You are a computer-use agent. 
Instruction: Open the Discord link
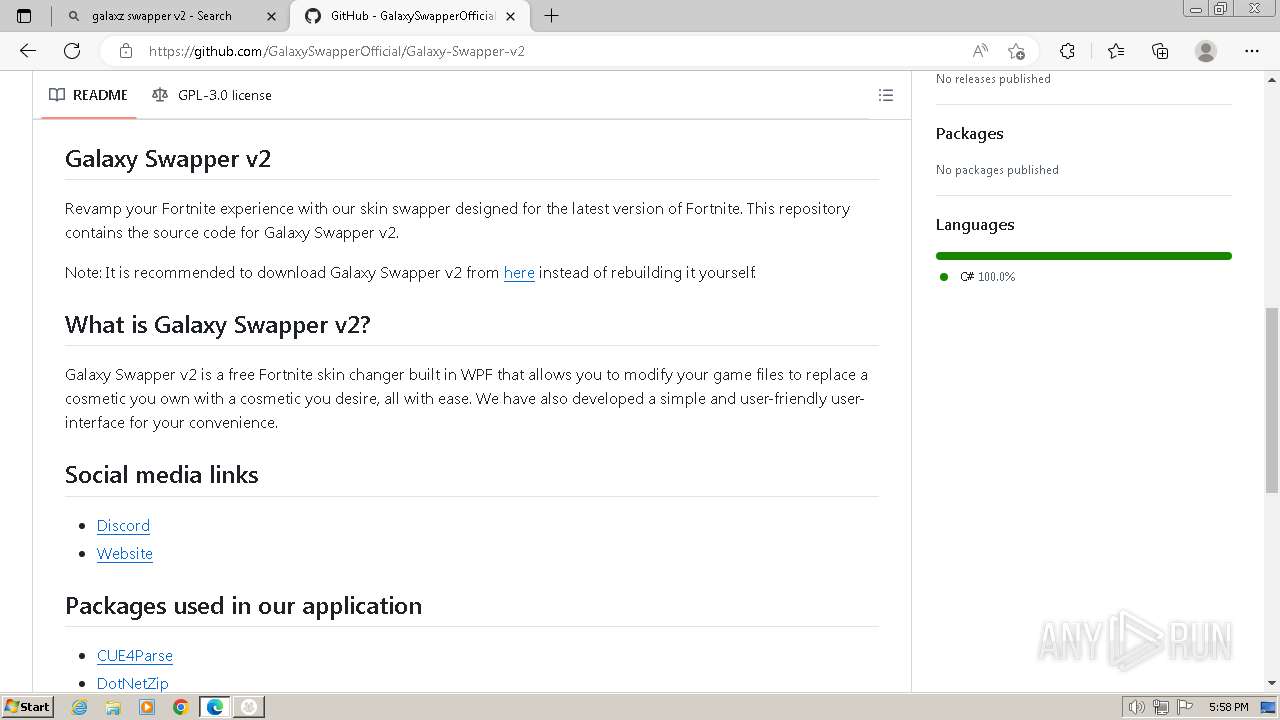point(123,525)
